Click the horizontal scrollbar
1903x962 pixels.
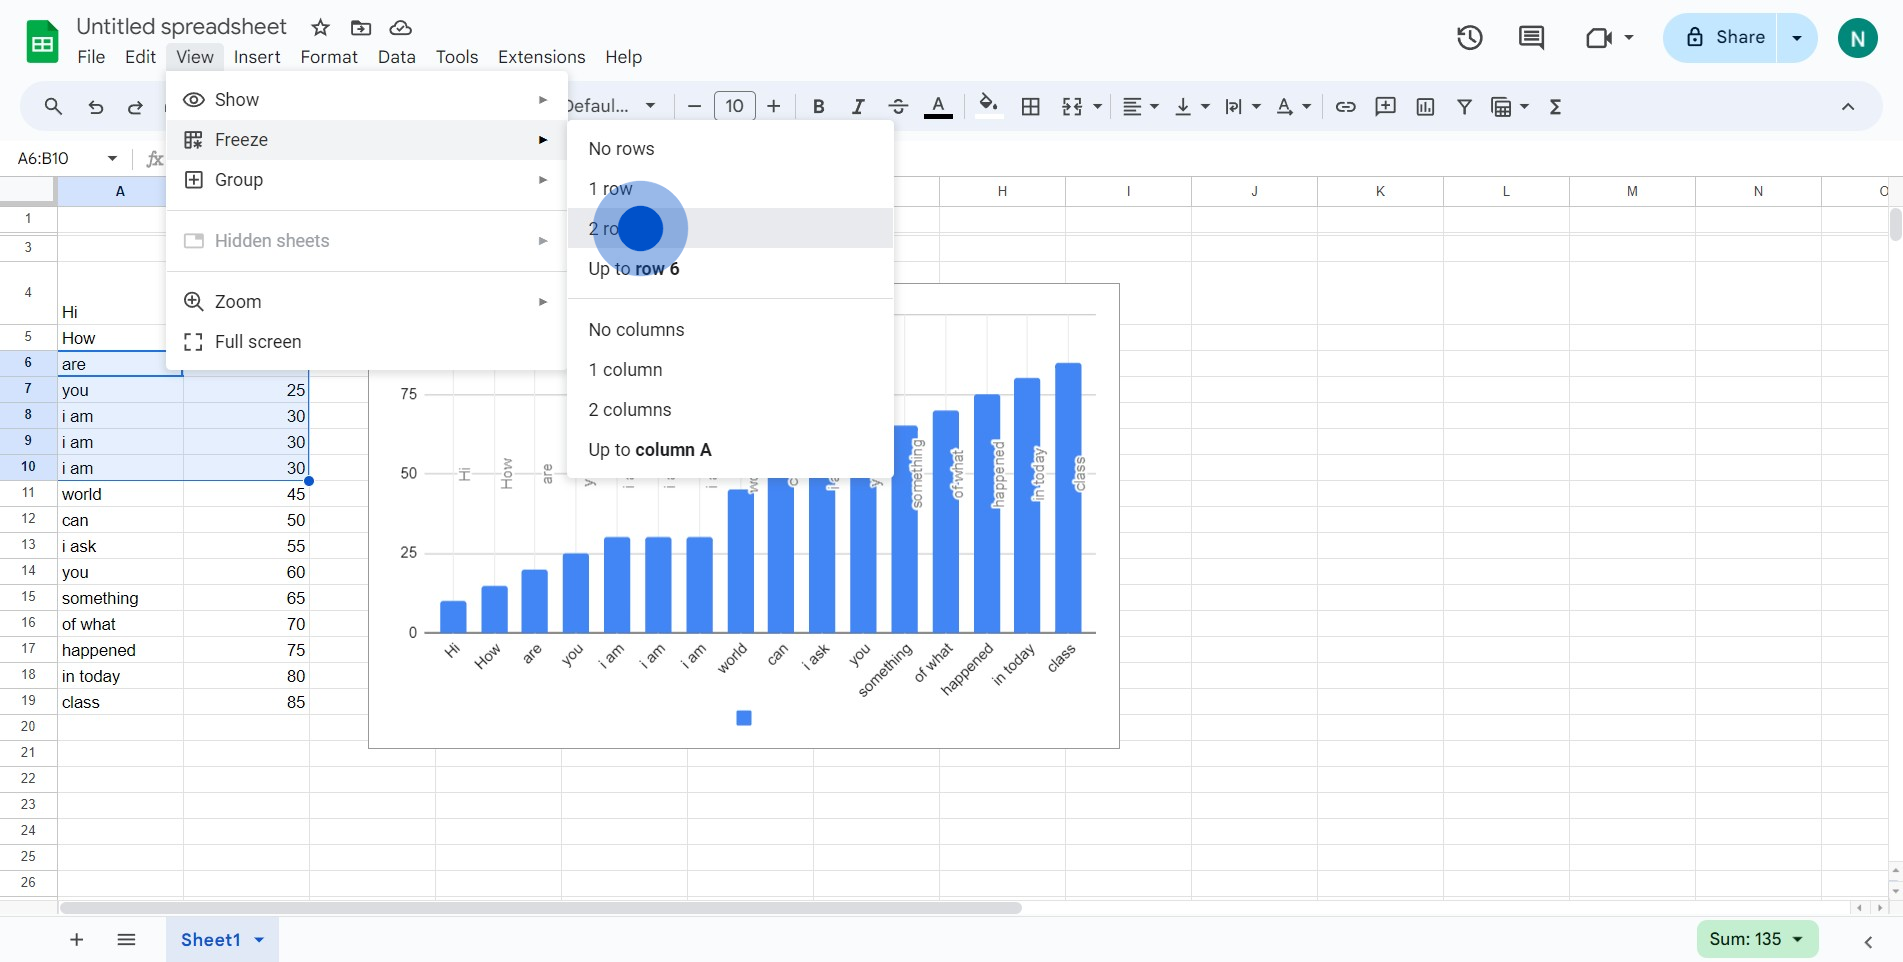click(x=540, y=908)
